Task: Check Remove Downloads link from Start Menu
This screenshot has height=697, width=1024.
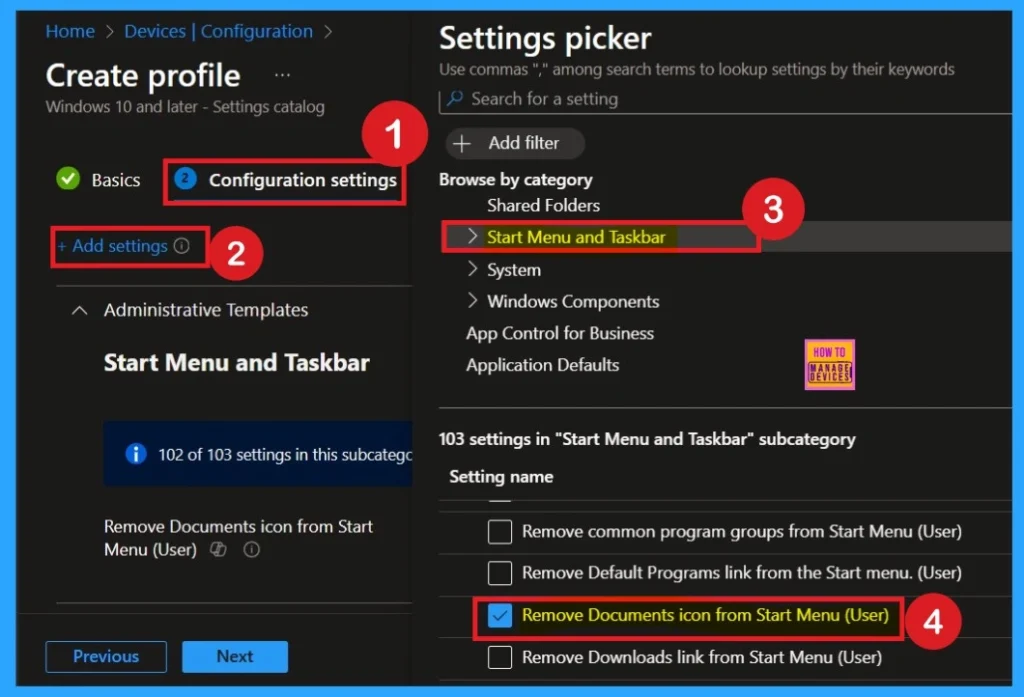Action: (x=499, y=658)
